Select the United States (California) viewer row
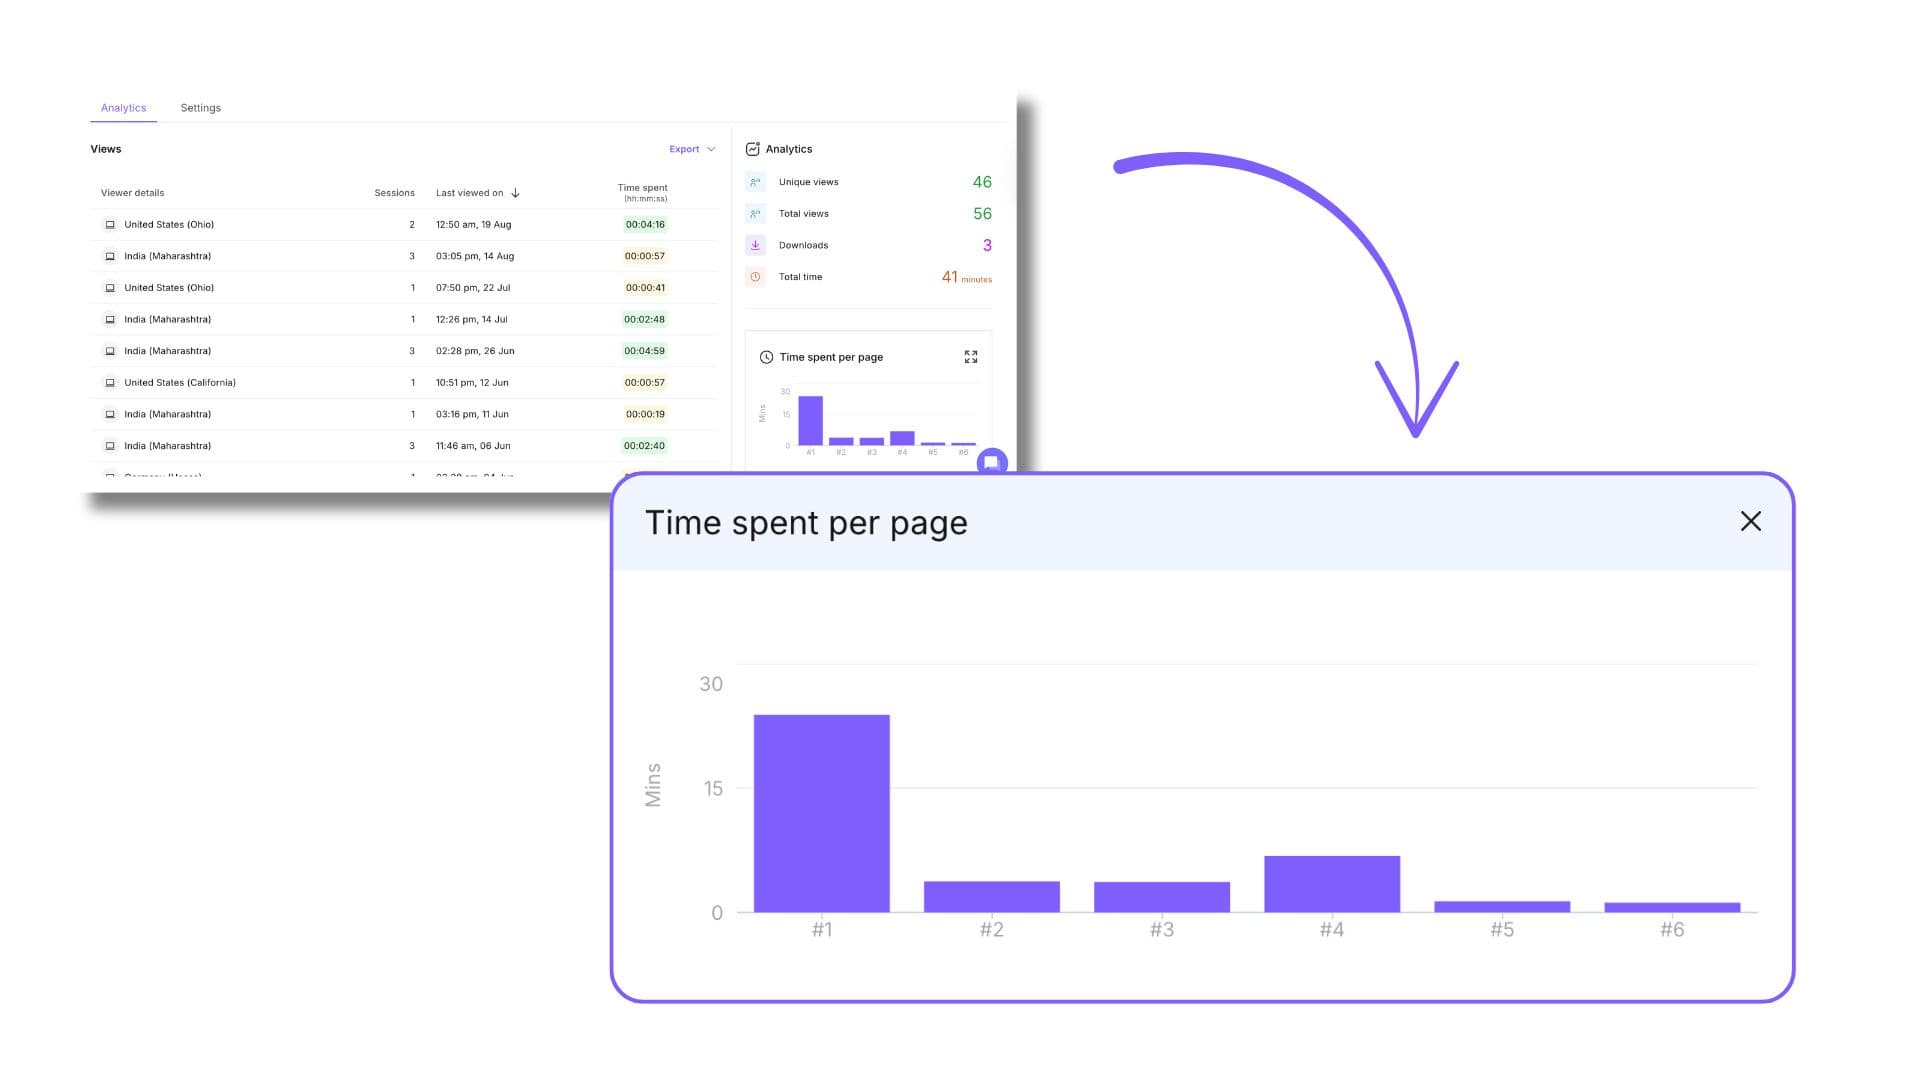The image size is (1920, 1080). pos(300,382)
